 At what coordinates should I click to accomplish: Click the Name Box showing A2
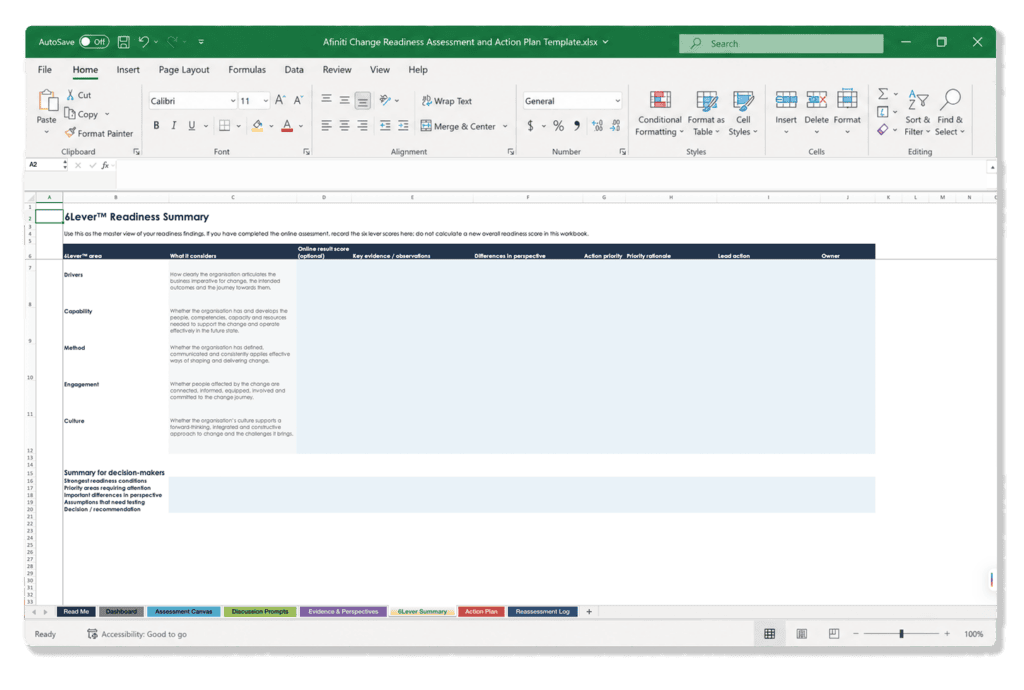point(45,165)
